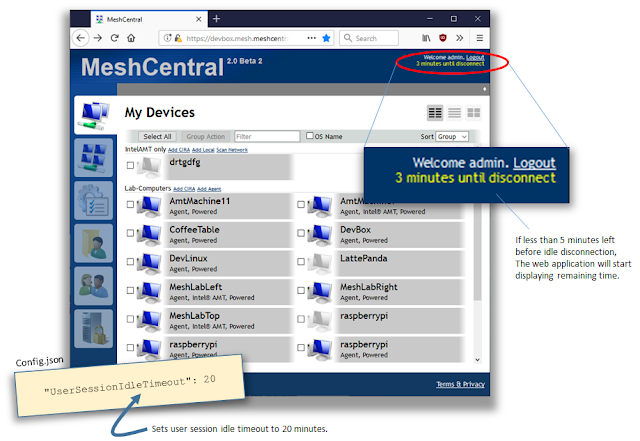The width and height of the screenshot is (640, 441).
Task: Open the Terms & Privacy link
Action: 460,384
